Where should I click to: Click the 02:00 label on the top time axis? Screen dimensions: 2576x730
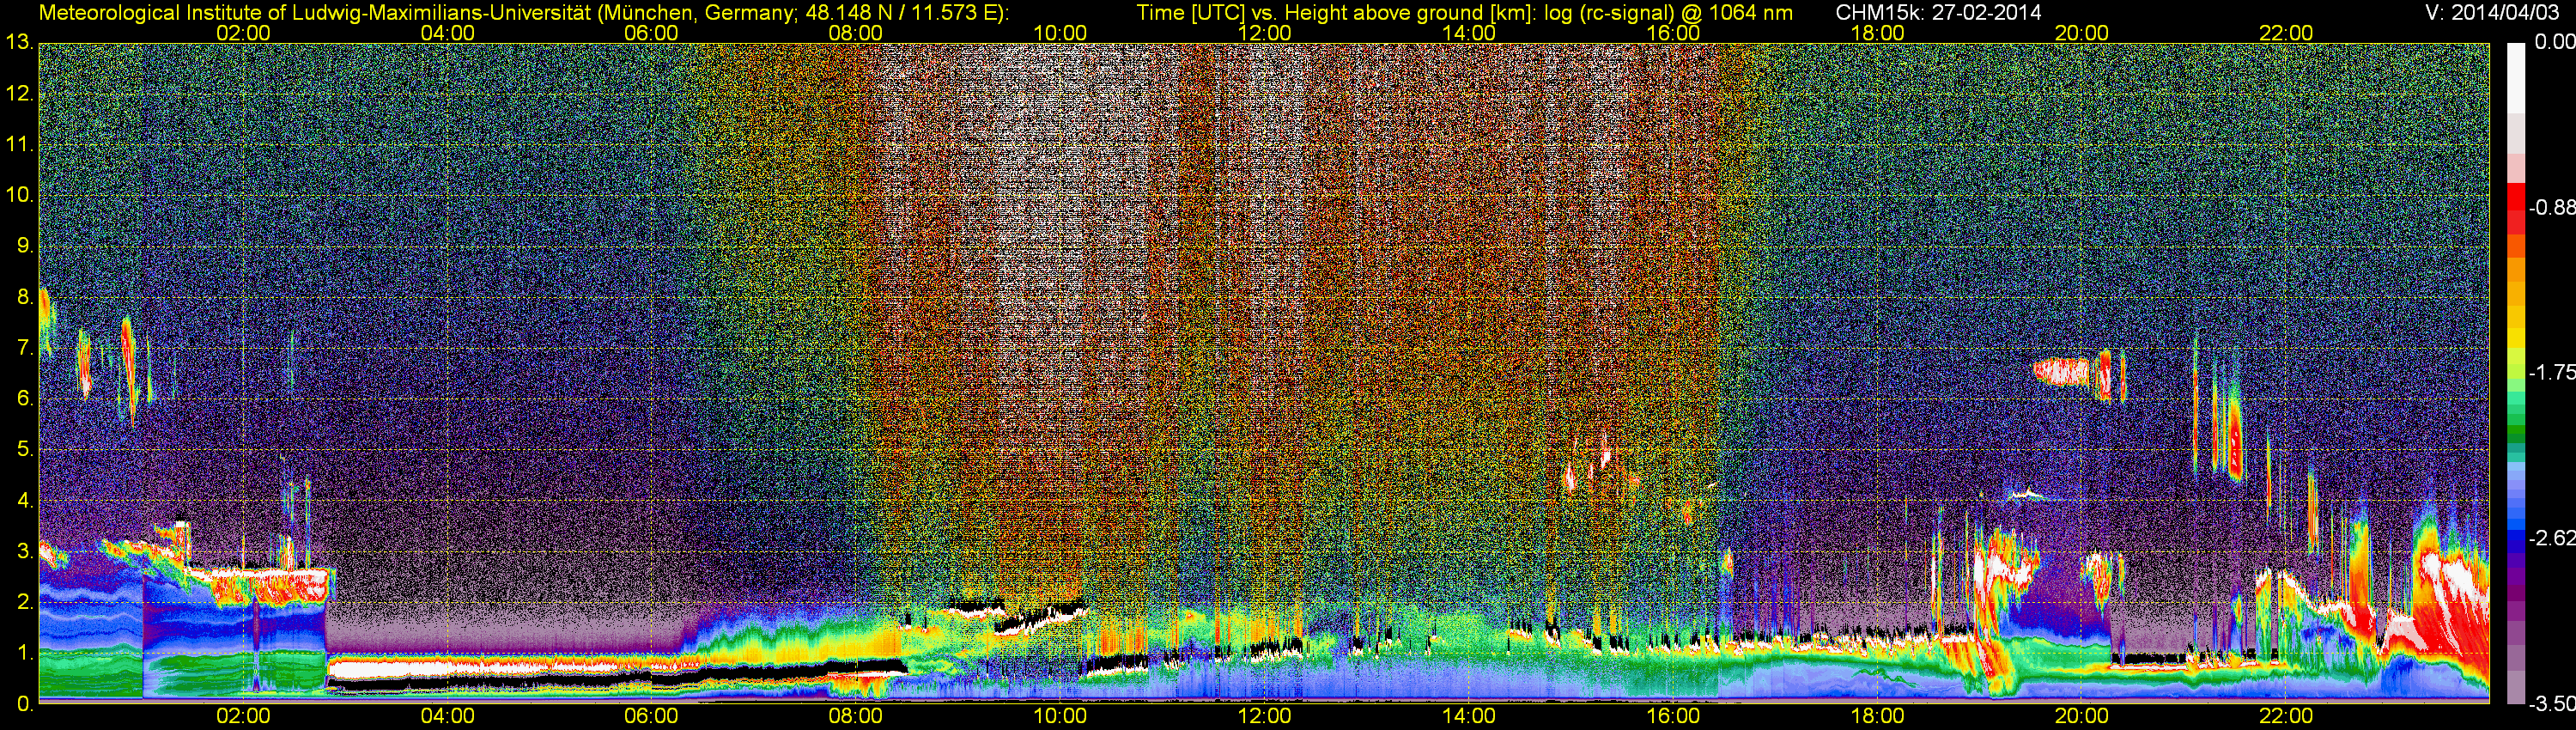point(243,33)
